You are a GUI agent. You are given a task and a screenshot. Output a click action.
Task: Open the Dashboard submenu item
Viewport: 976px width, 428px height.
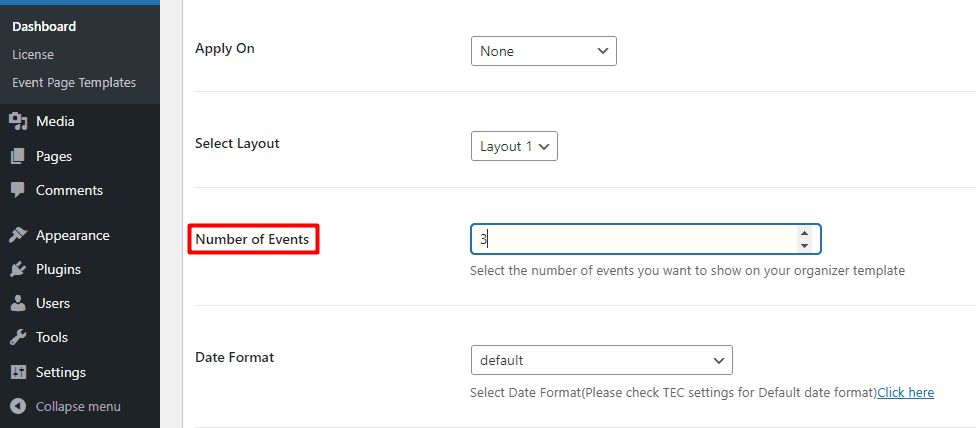click(x=44, y=26)
